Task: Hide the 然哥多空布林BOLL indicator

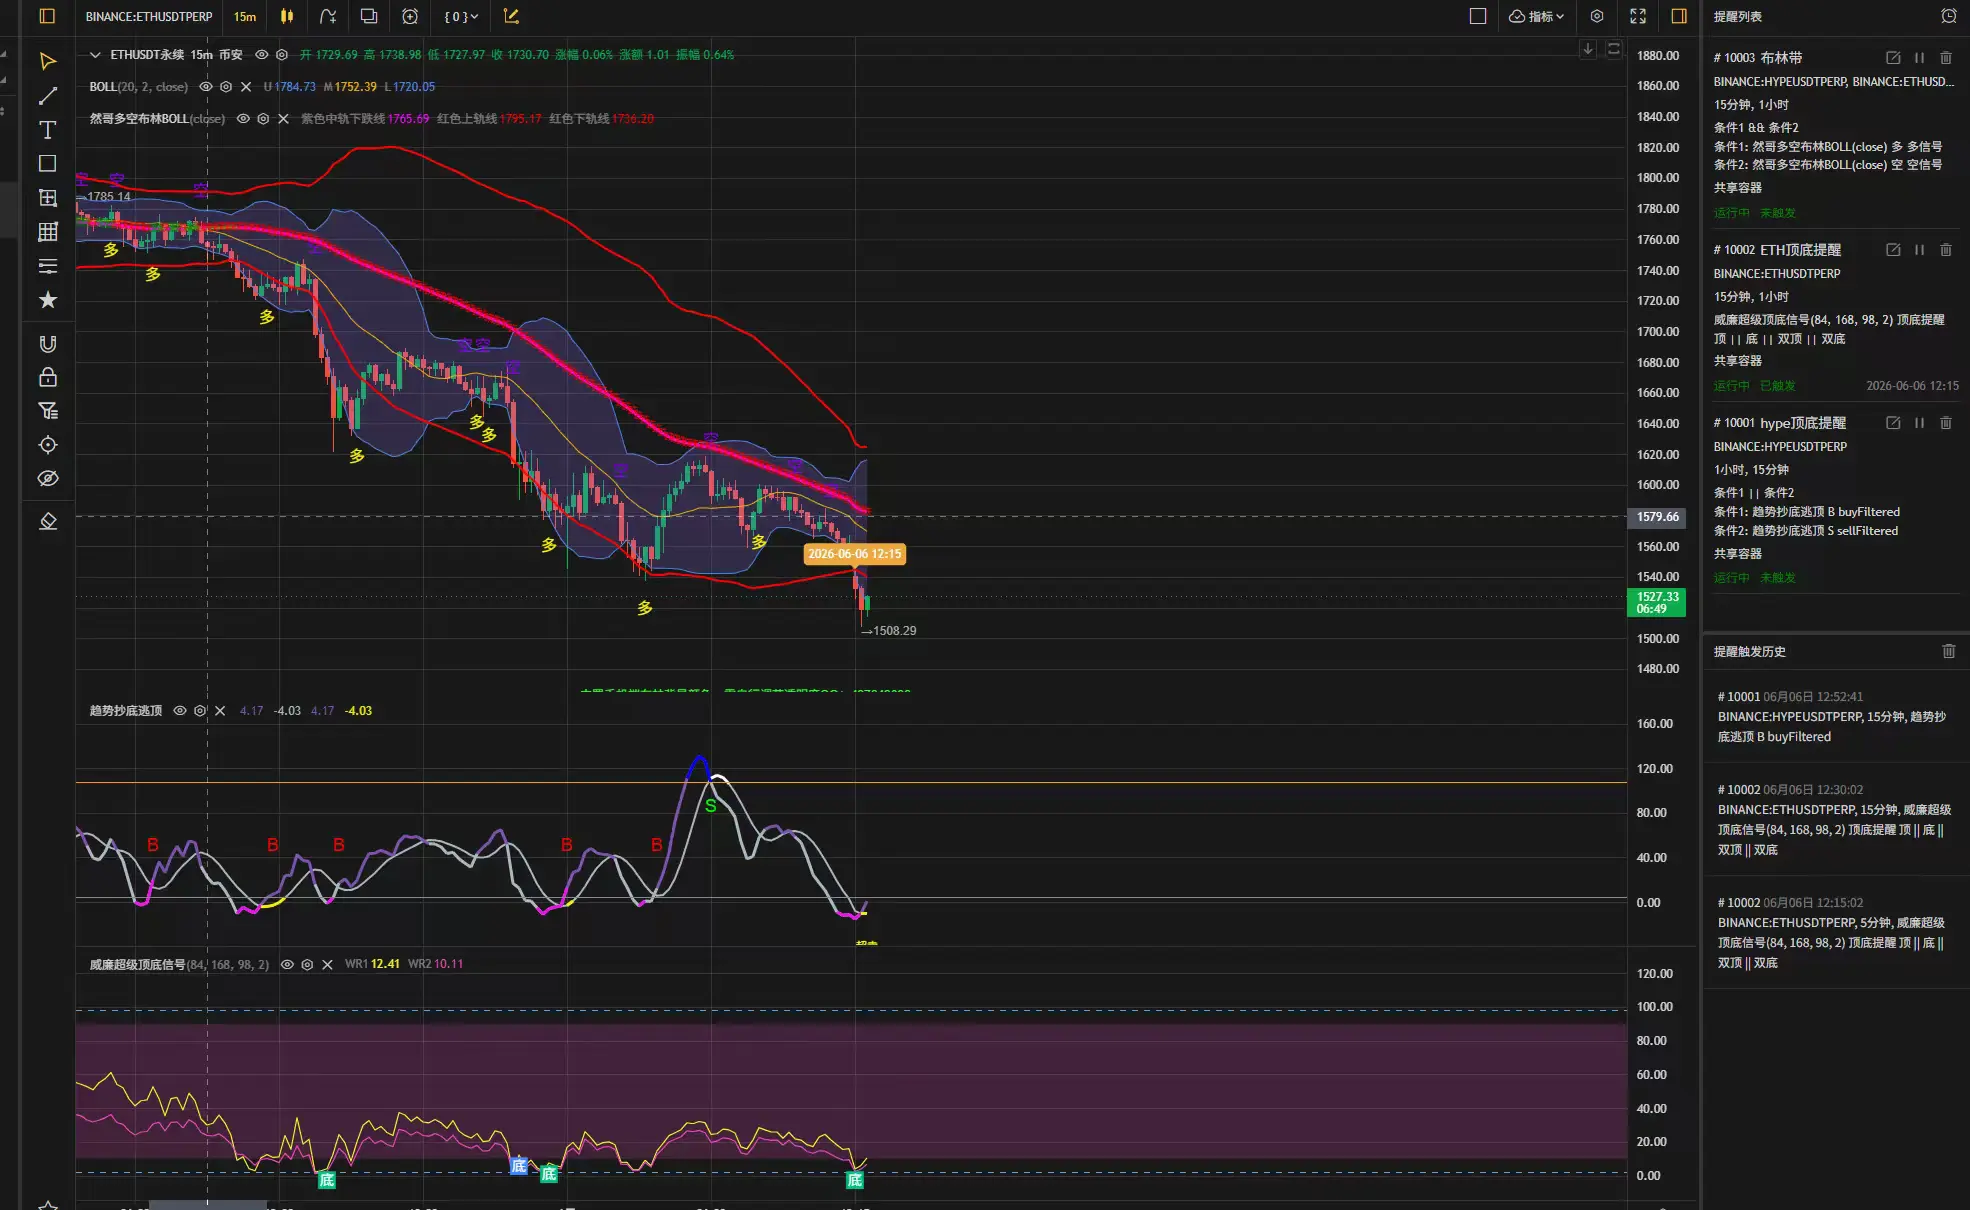Action: [x=243, y=119]
